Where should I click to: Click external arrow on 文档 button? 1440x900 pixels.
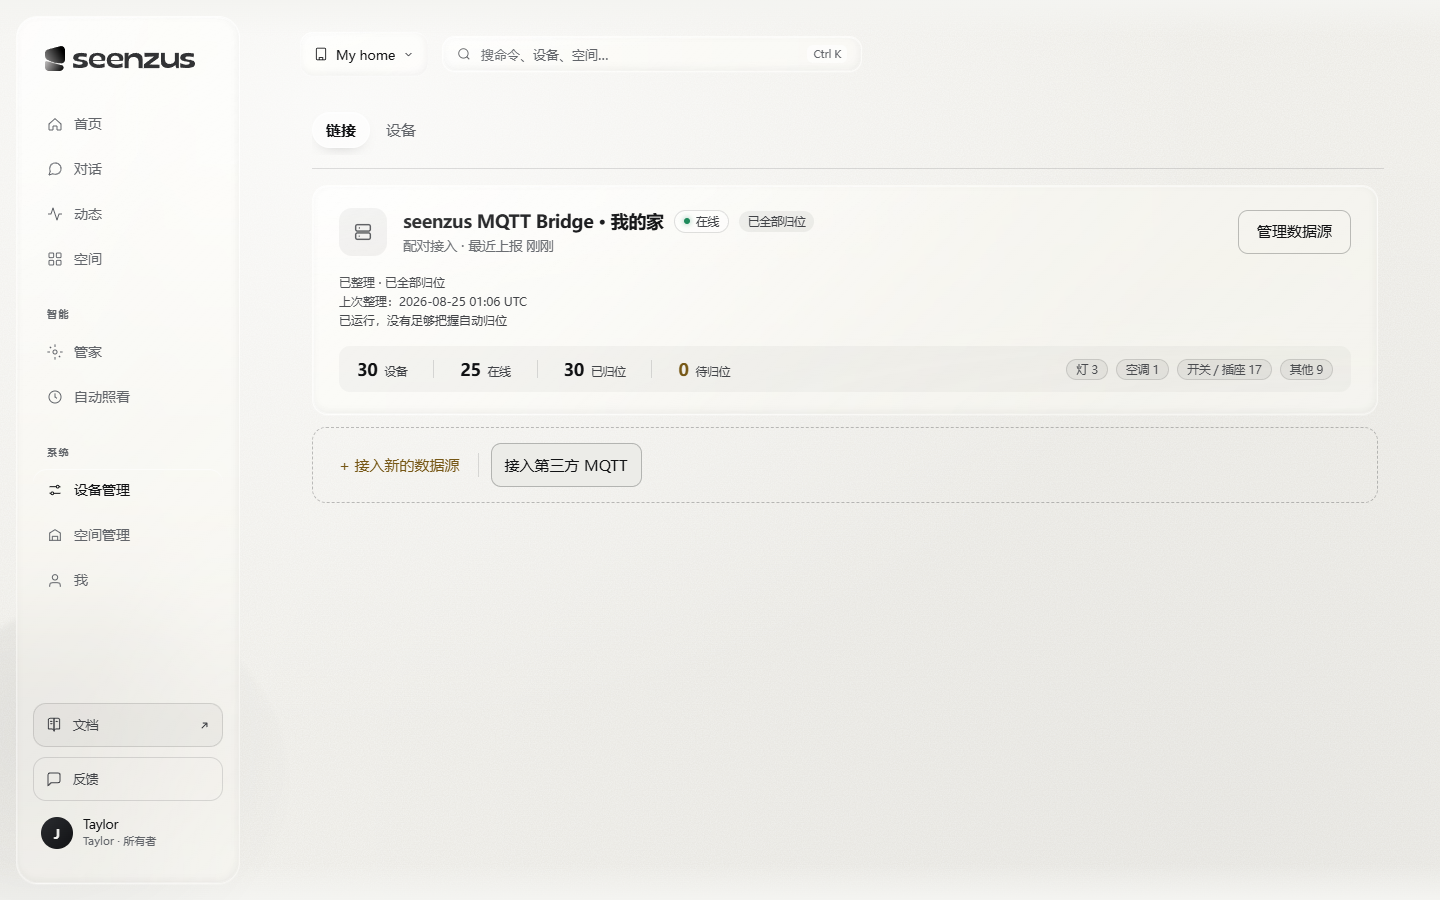click(x=204, y=725)
